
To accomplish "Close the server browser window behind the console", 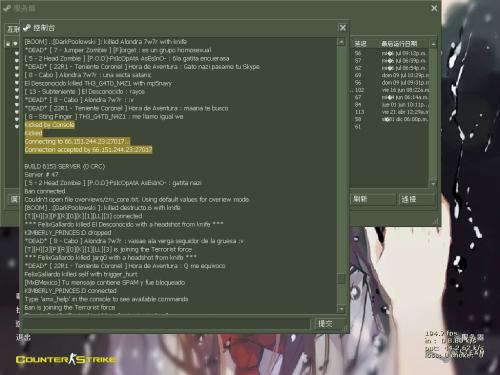I will [x=434, y=8].
